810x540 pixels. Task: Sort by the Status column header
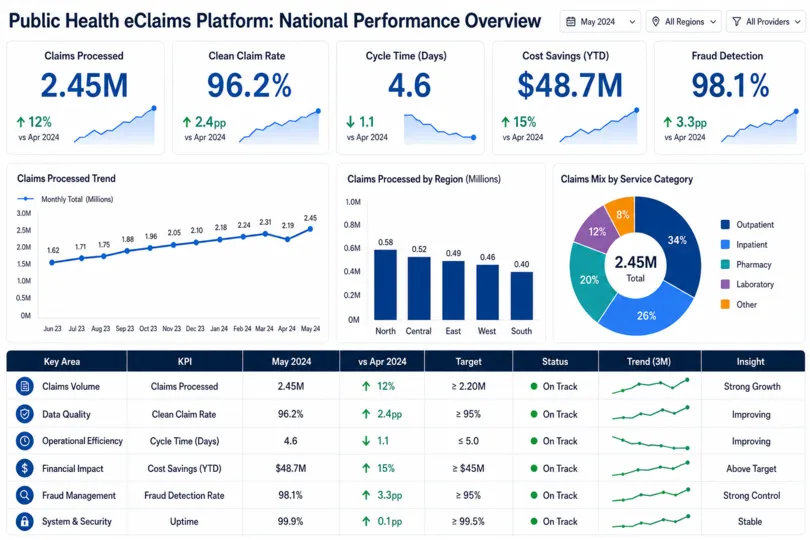coord(555,361)
